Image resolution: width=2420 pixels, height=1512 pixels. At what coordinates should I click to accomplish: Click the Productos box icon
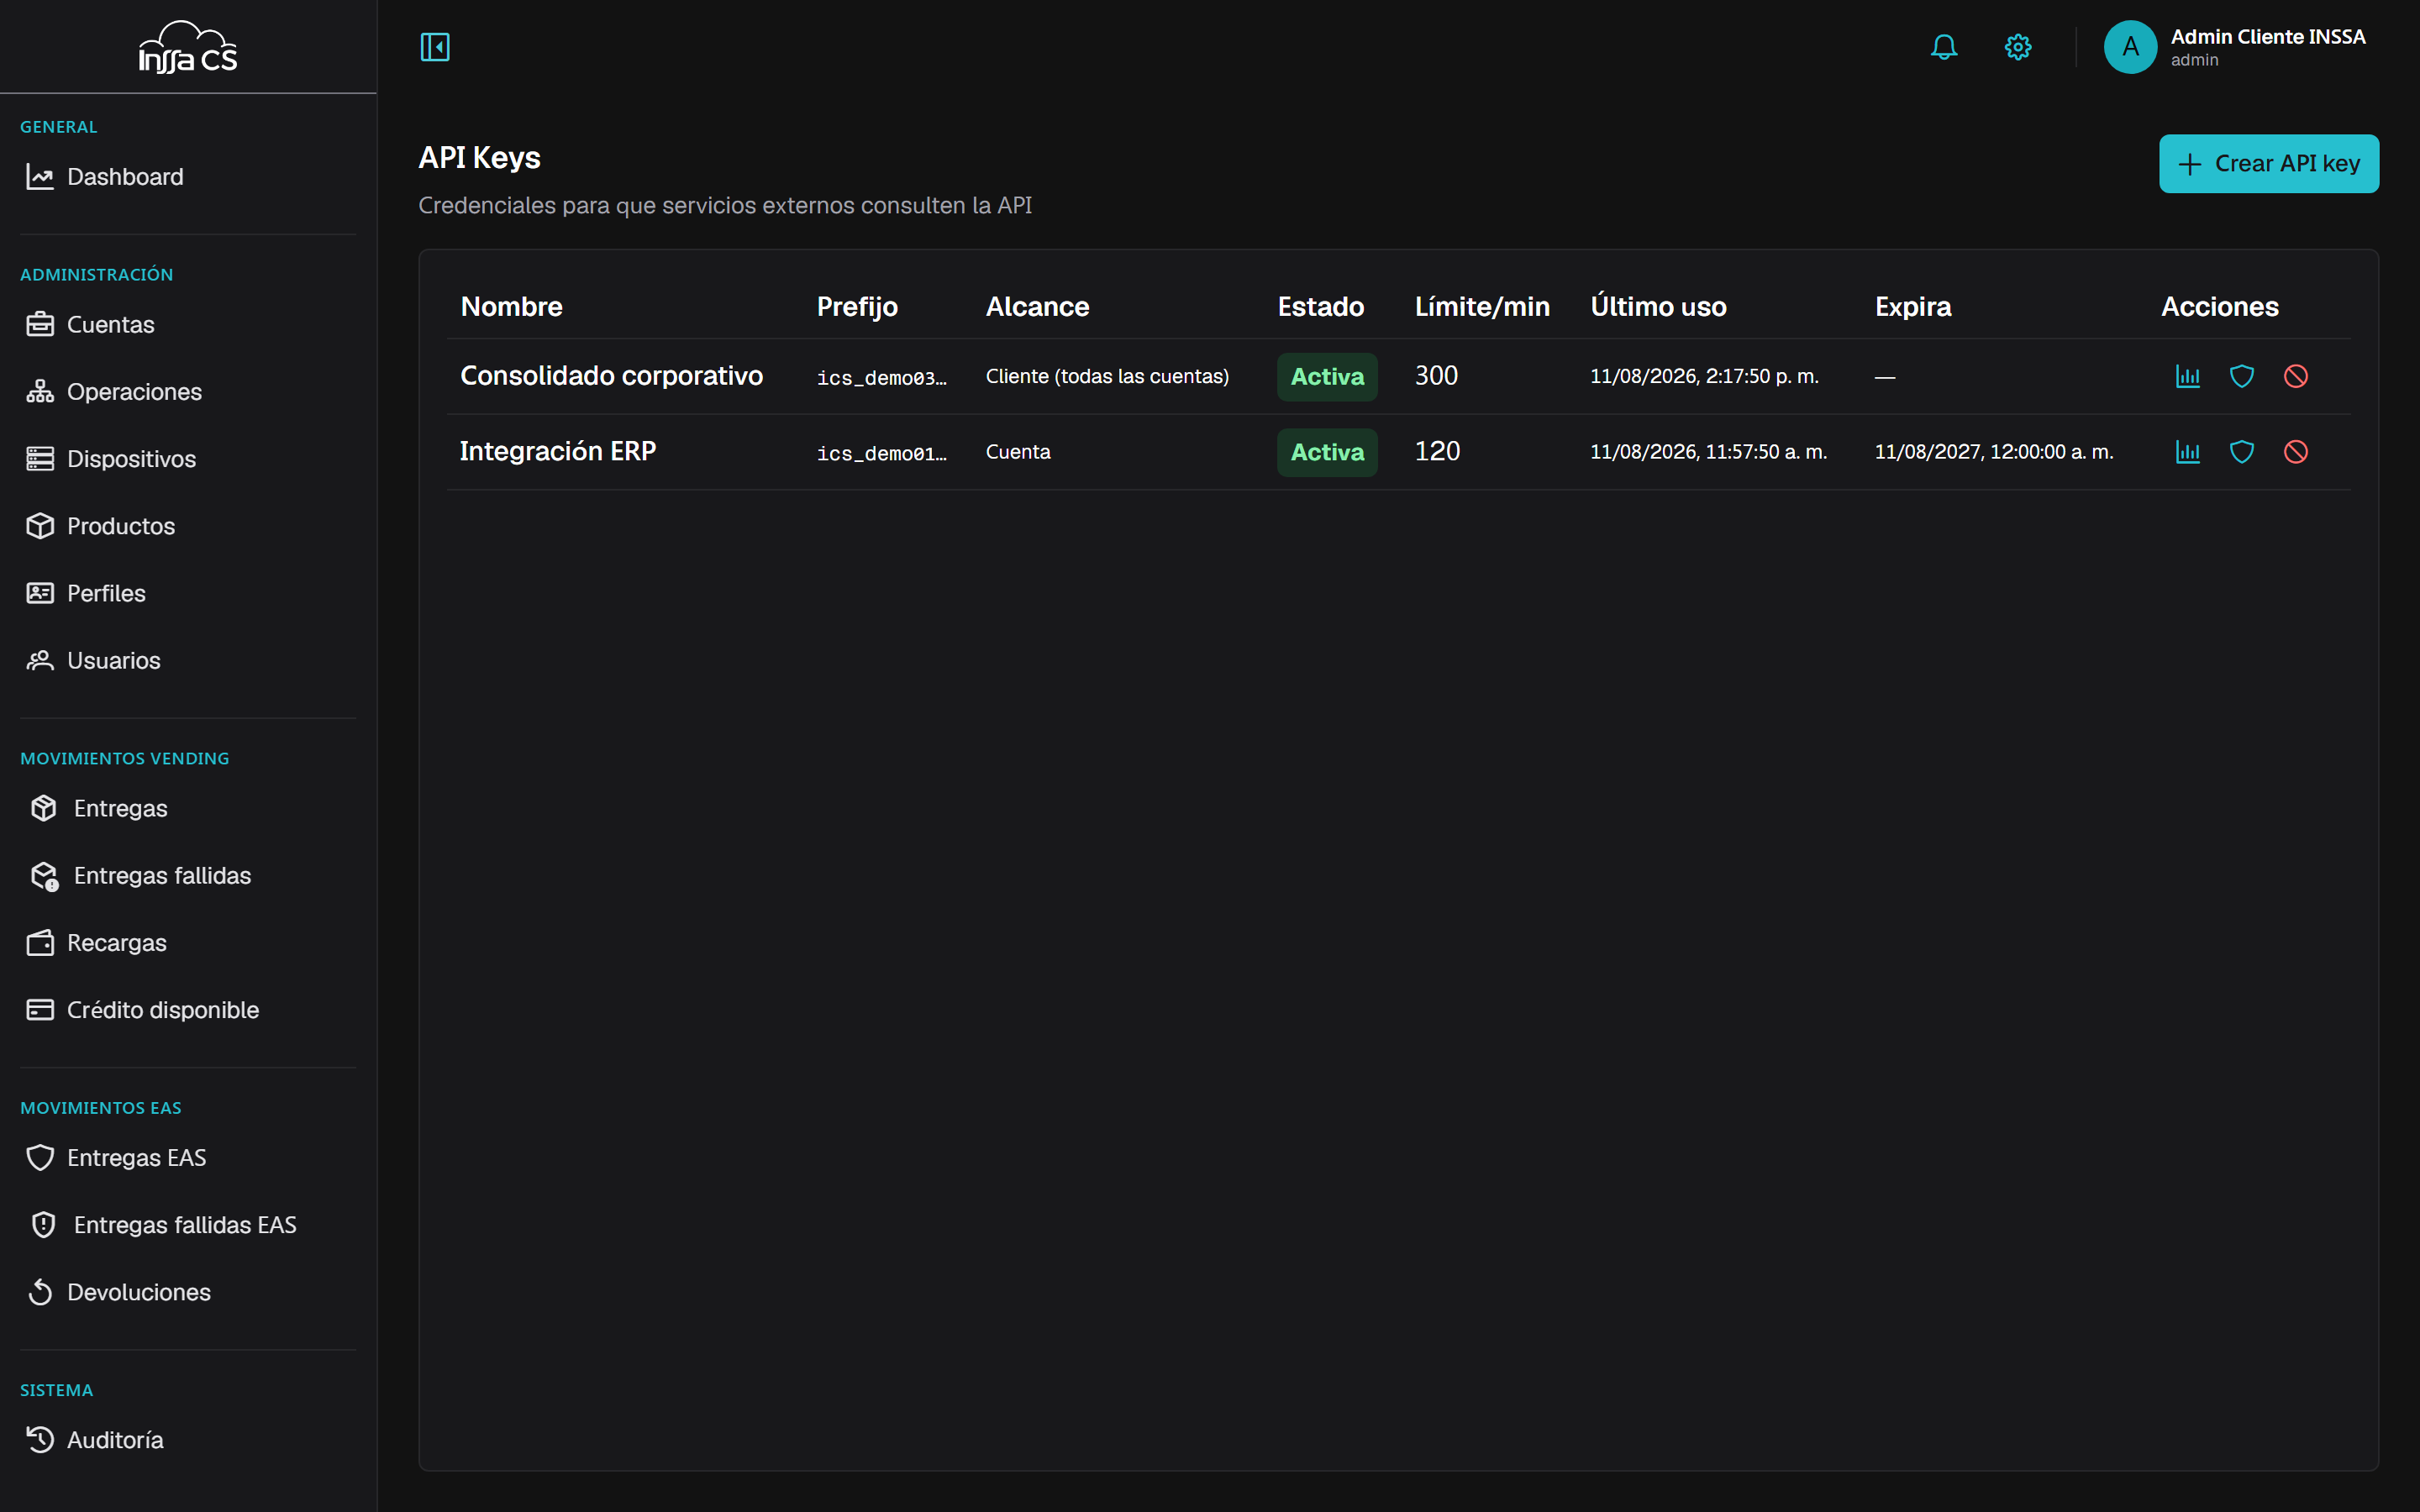tap(40, 526)
